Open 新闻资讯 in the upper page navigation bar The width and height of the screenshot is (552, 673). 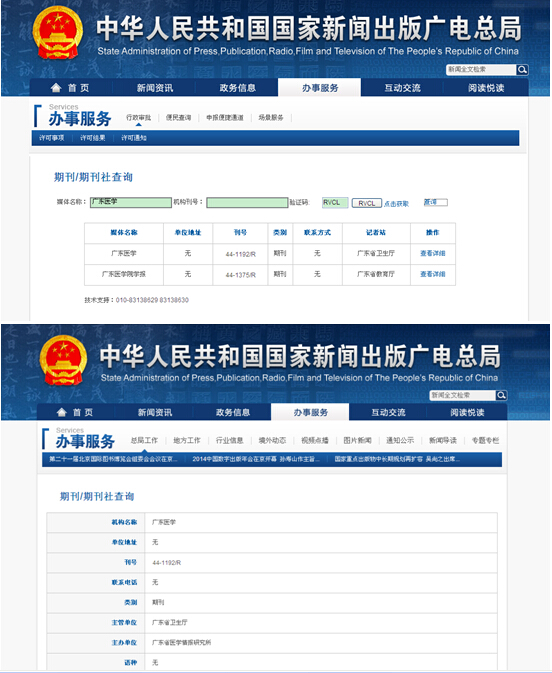pyautogui.click(x=155, y=88)
